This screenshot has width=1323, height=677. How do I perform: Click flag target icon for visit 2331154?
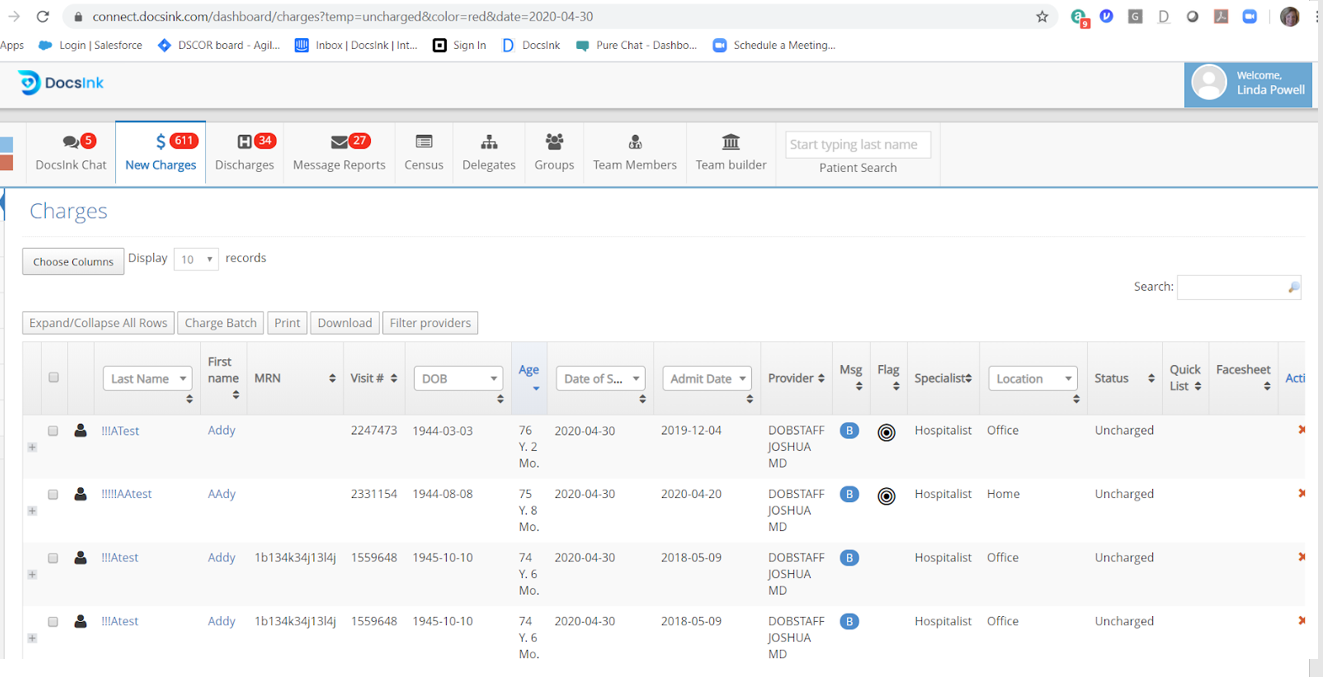[x=886, y=496]
